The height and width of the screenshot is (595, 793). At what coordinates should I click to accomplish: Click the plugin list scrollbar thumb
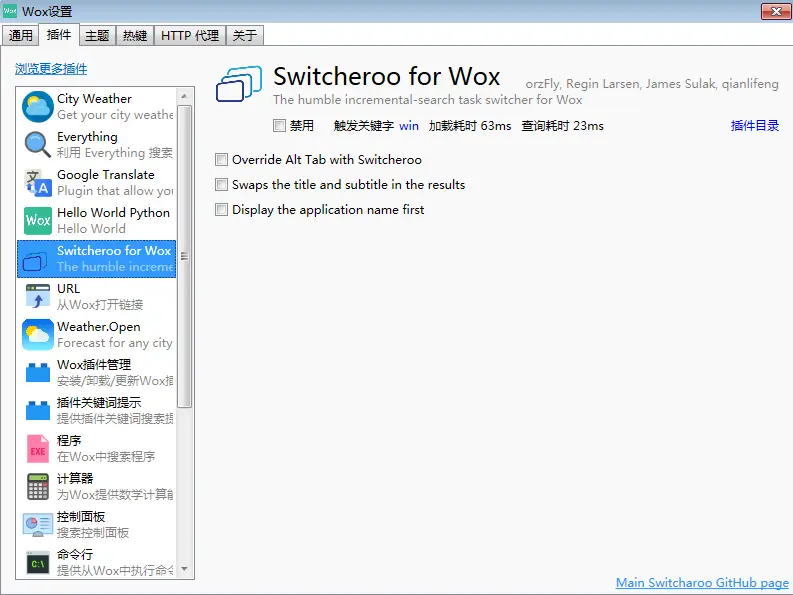pyautogui.click(x=184, y=256)
